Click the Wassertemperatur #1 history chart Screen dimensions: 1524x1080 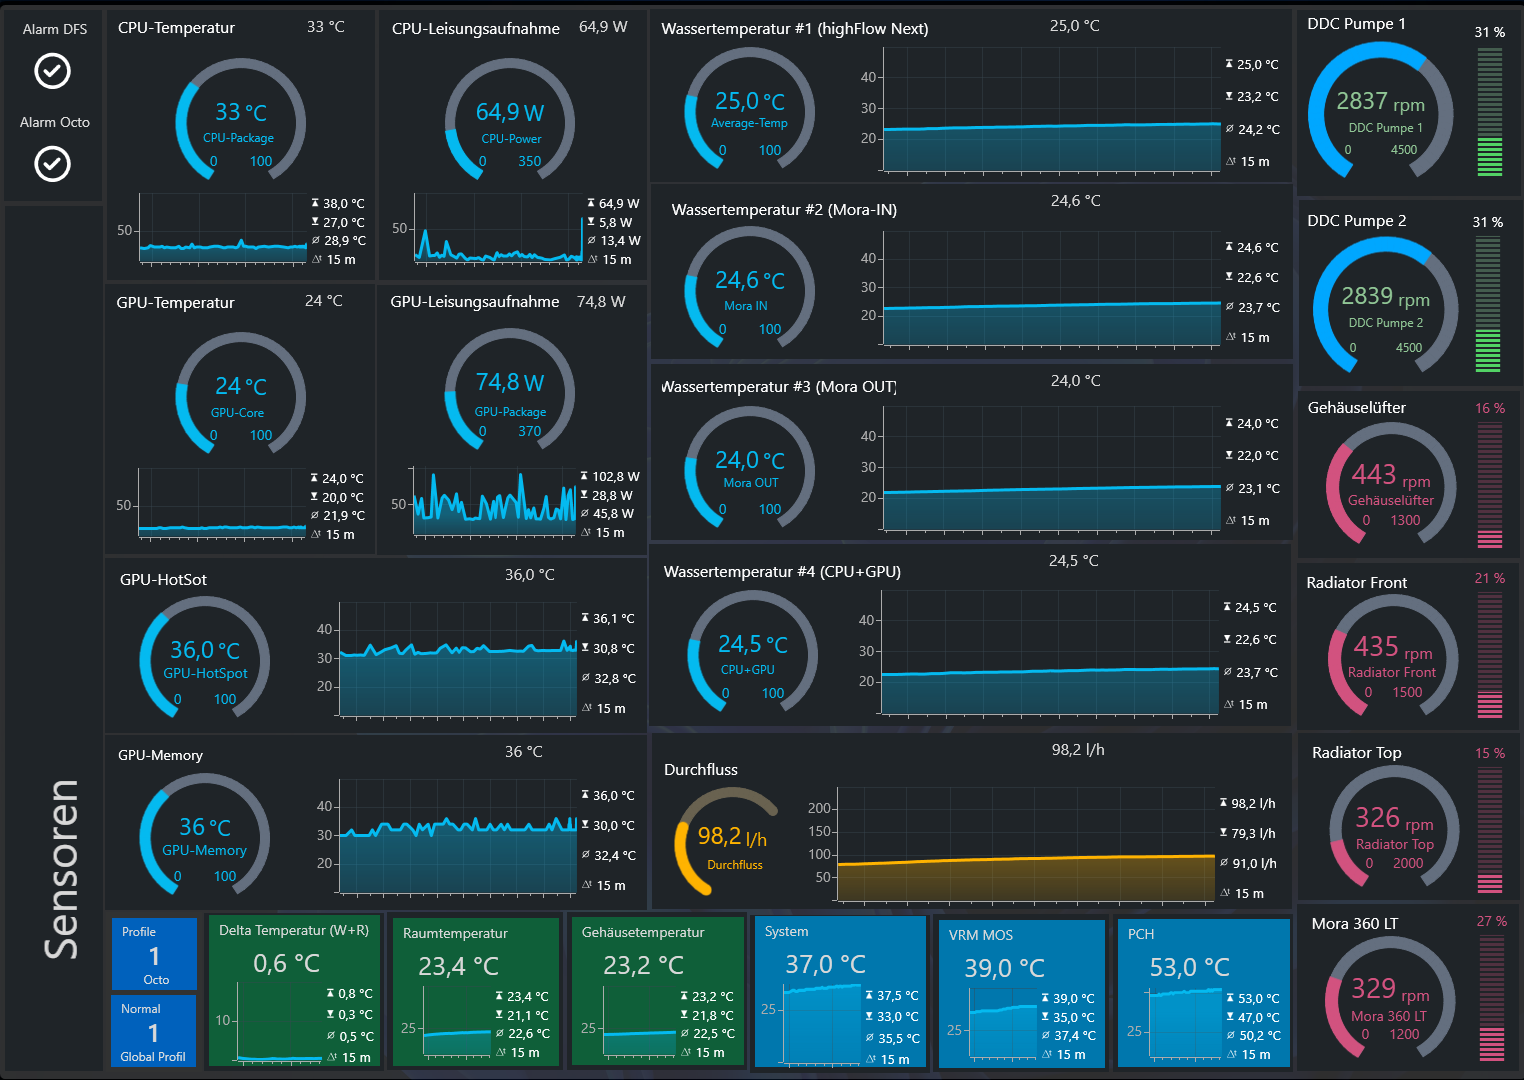[x=1052, y=109]
